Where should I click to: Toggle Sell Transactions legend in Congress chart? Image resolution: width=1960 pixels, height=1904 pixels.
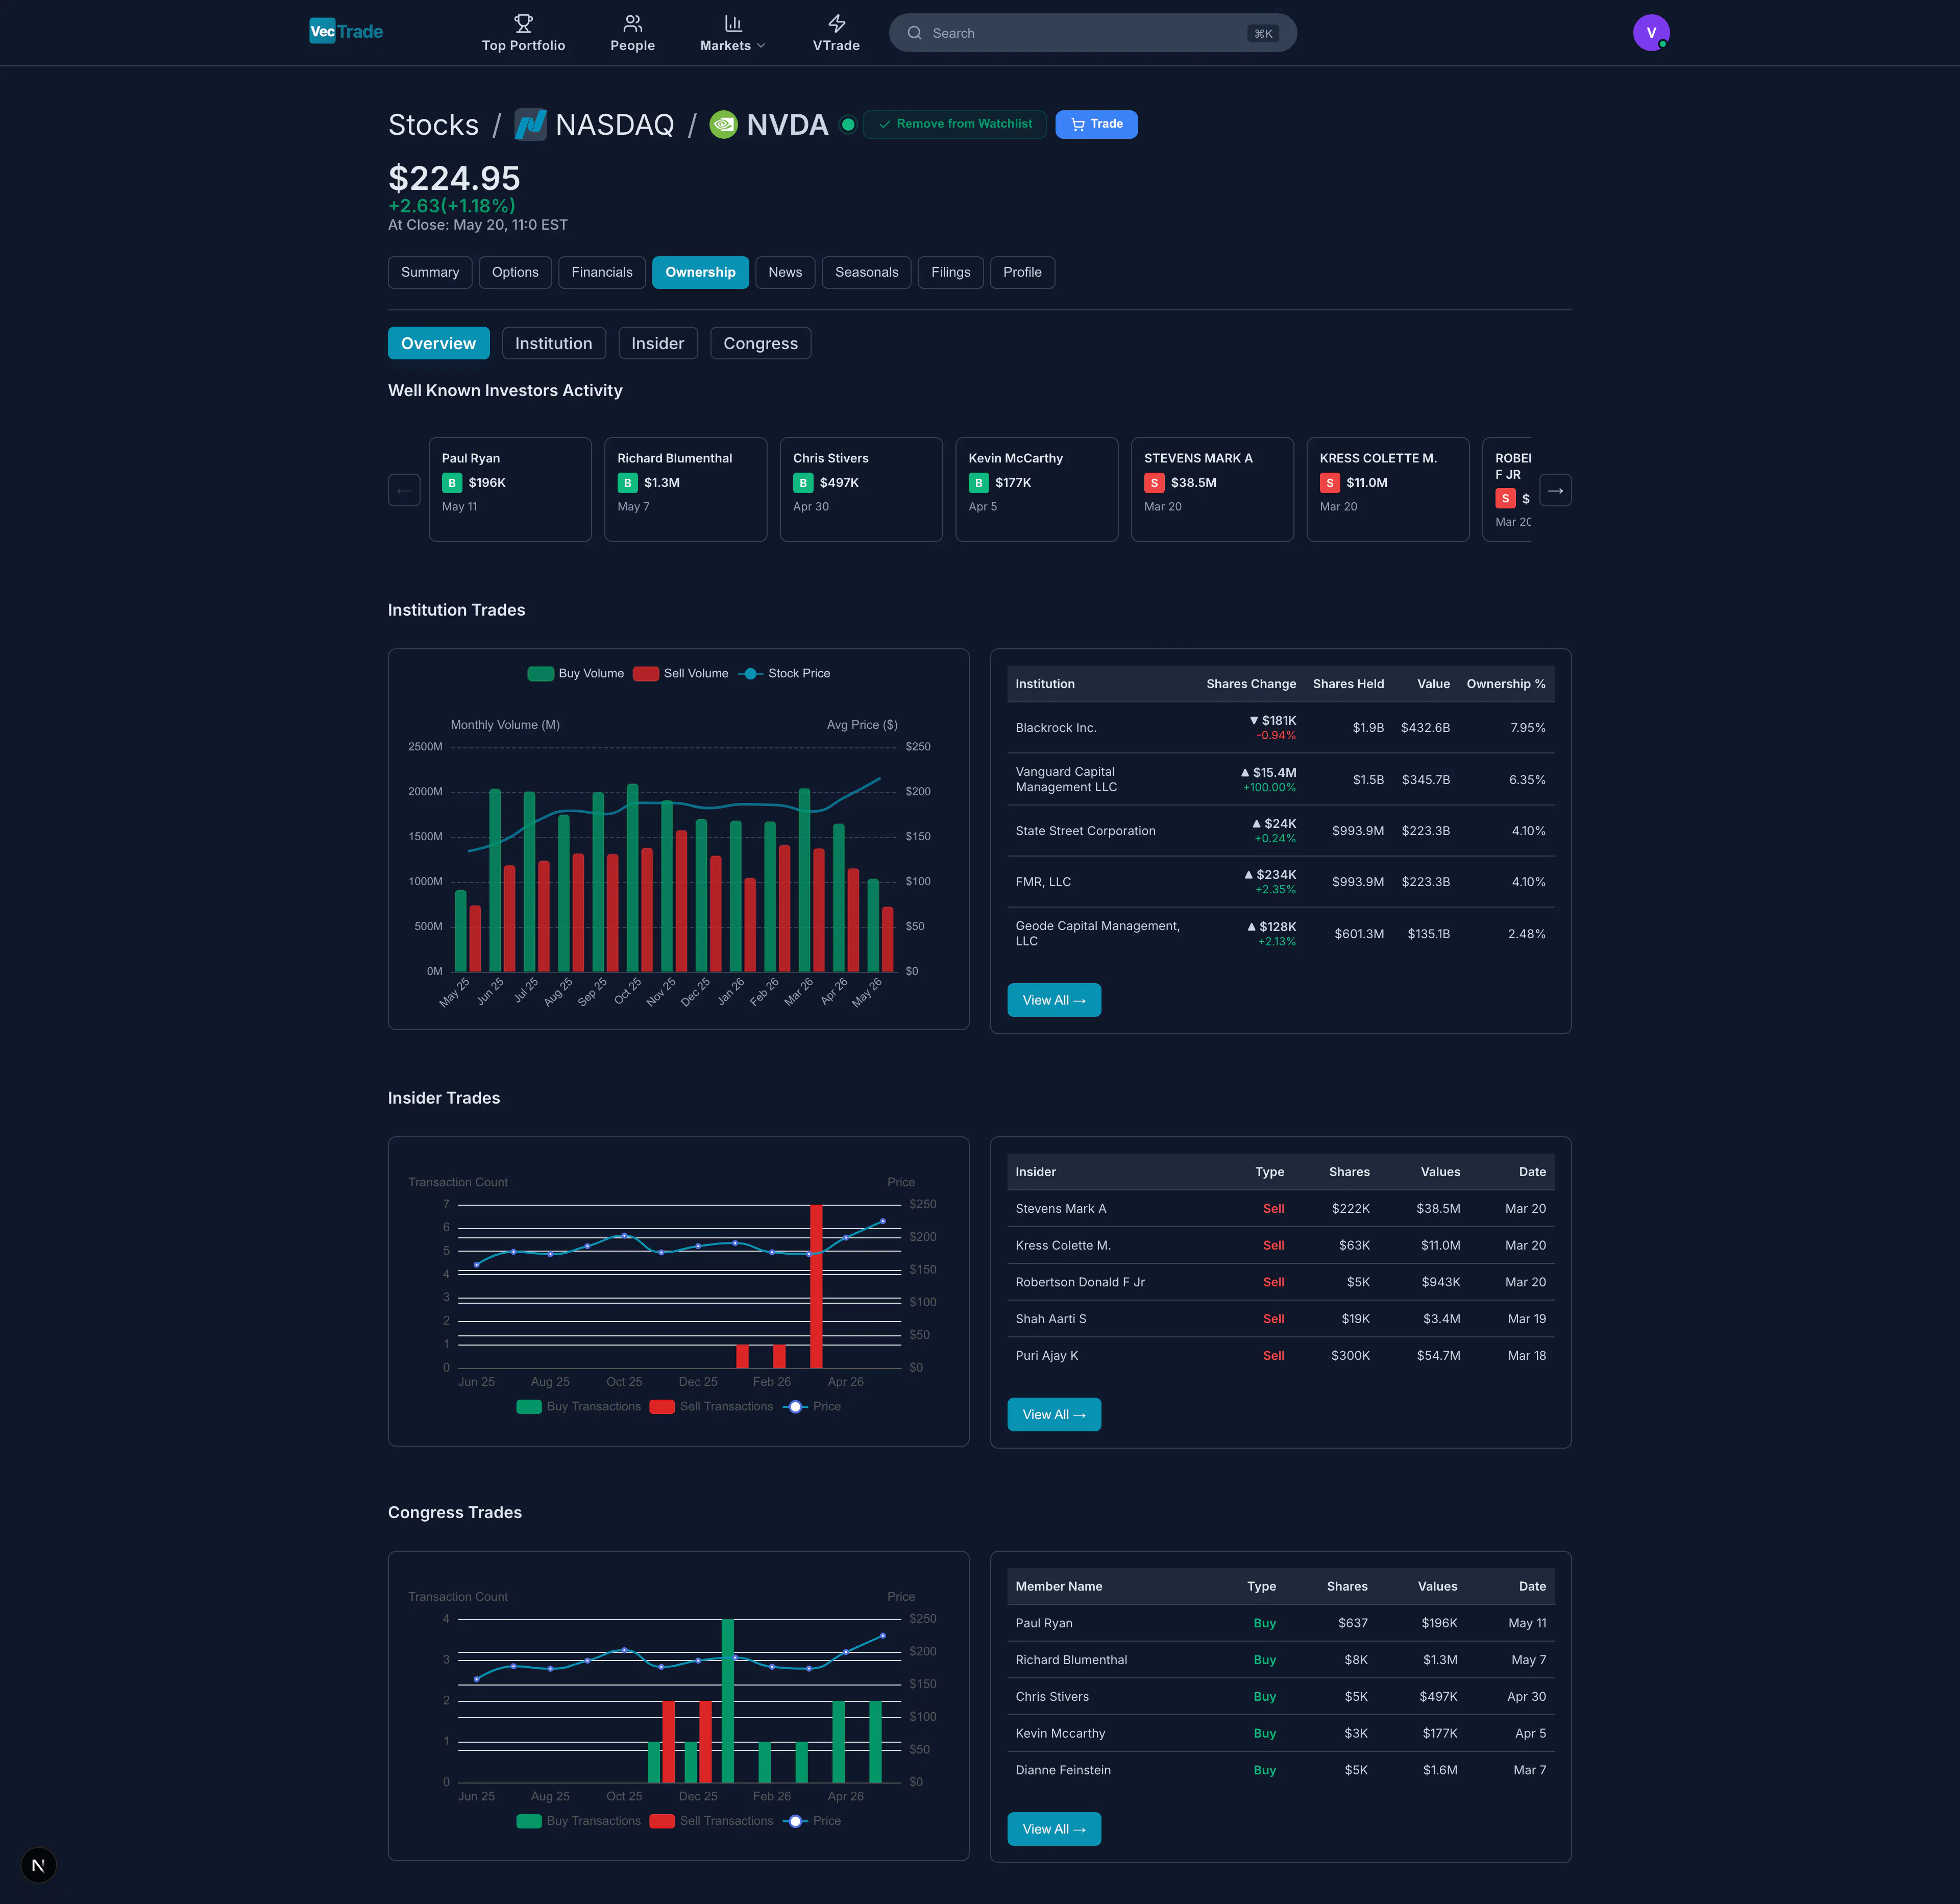coord(711,1820)
